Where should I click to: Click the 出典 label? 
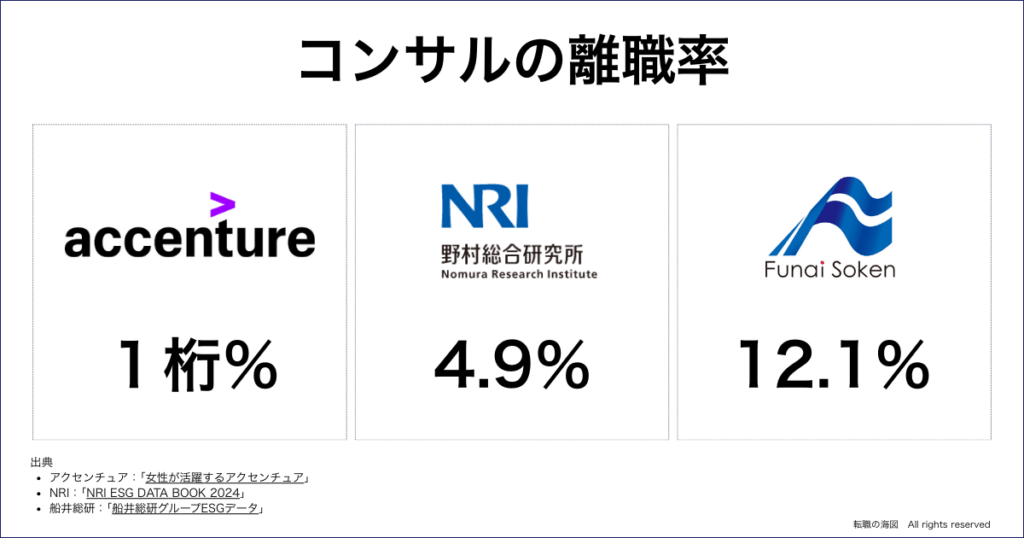click(41, 462)
